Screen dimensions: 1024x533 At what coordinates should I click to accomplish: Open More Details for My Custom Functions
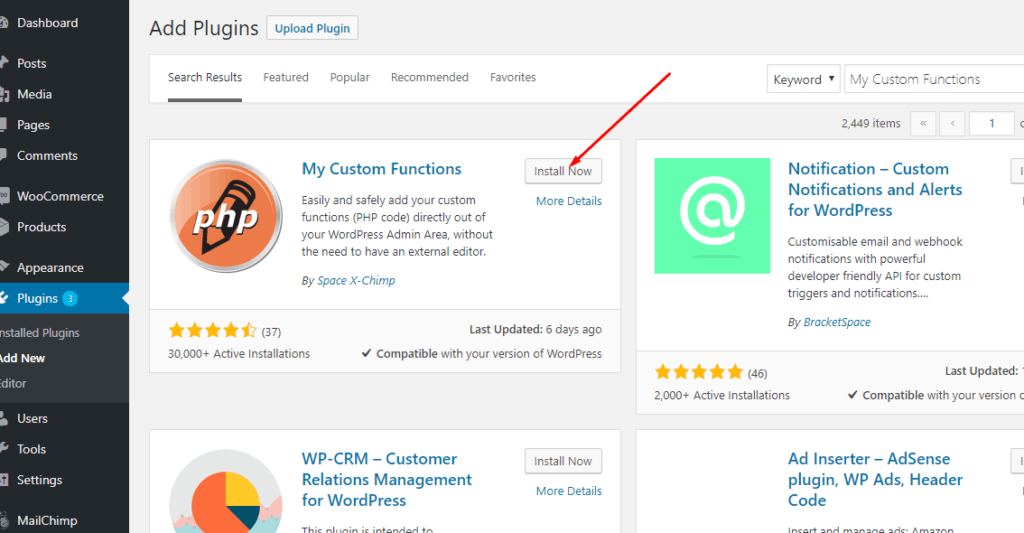point(568,201)
